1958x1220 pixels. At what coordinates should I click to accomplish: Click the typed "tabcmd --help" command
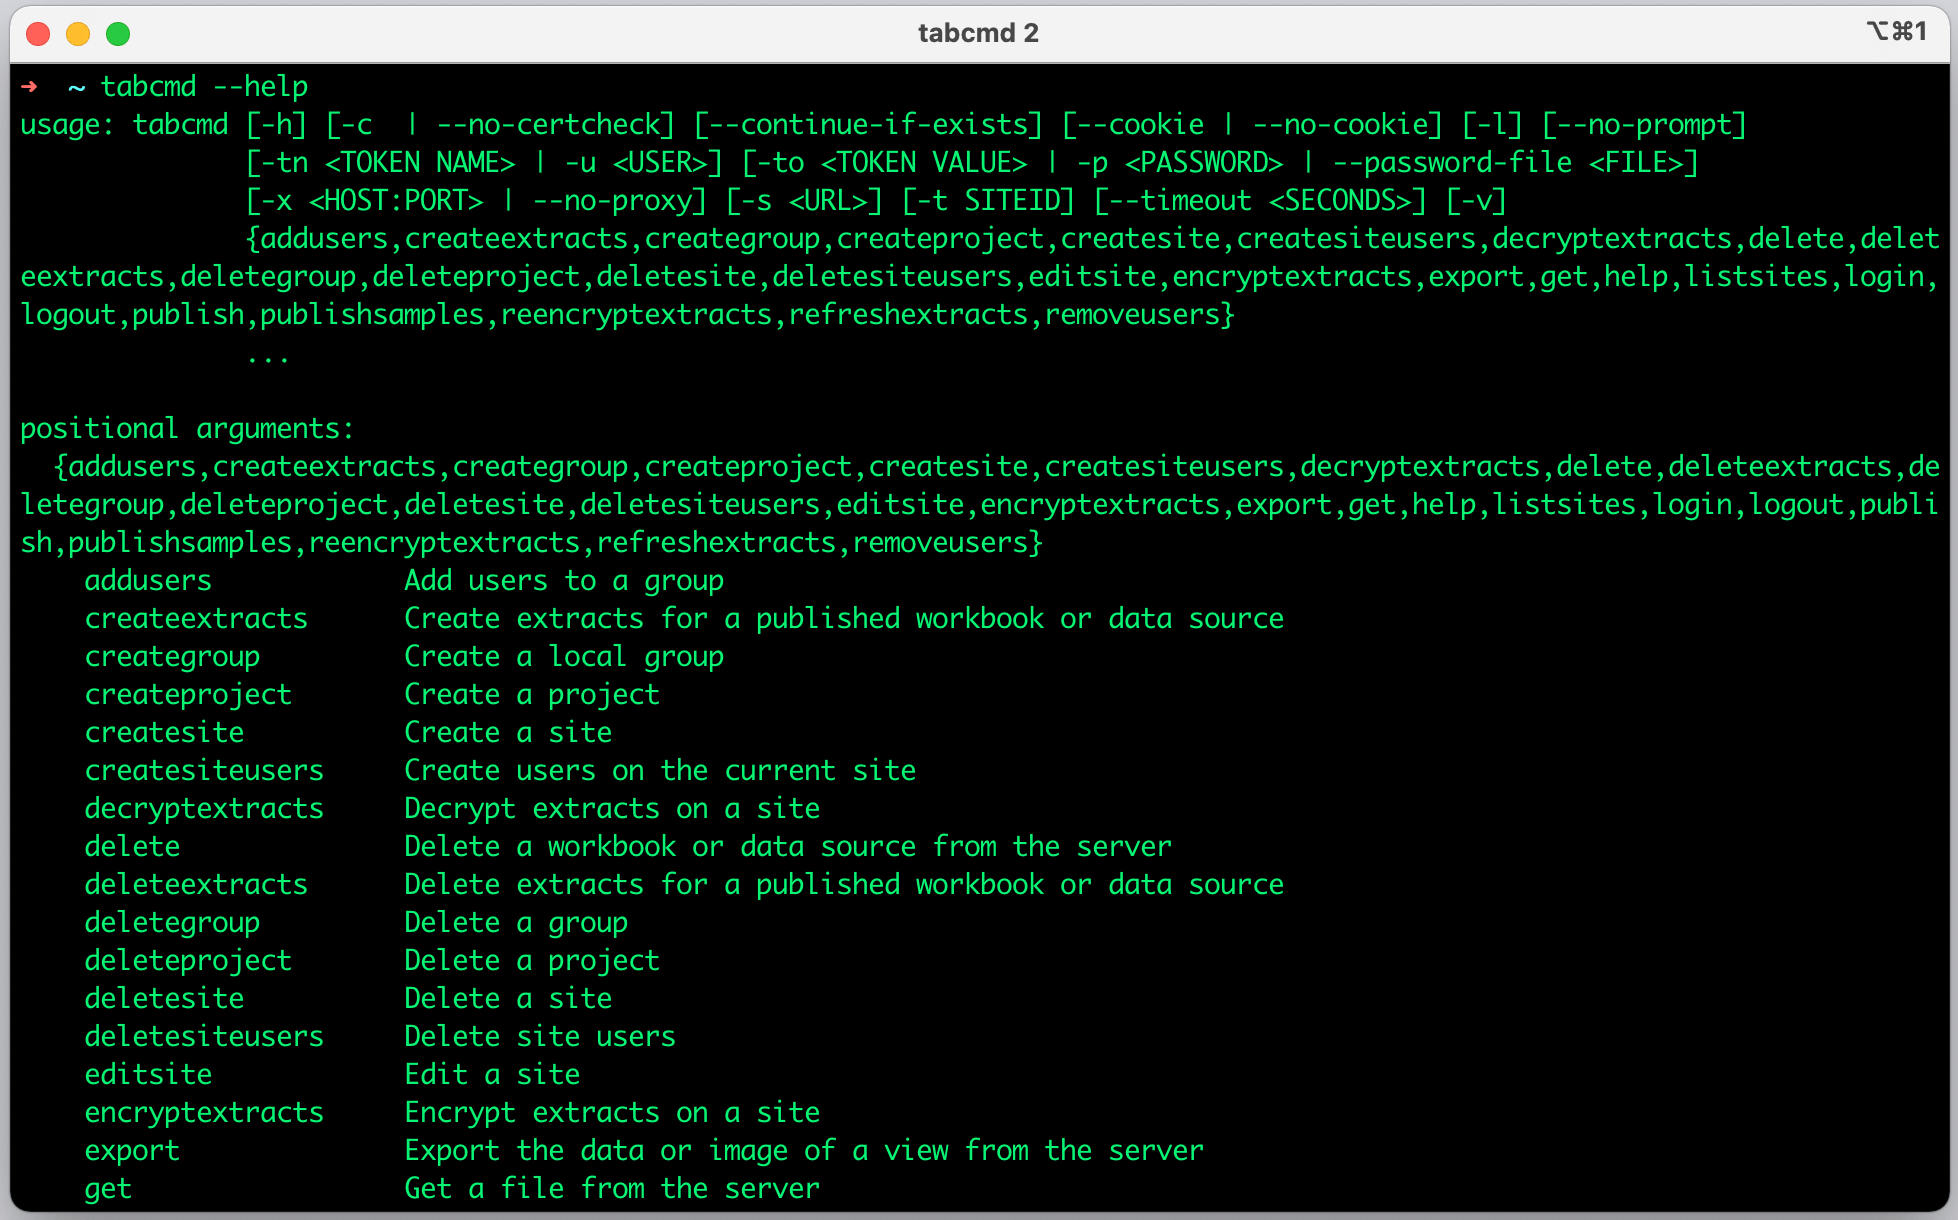(204, 87)
